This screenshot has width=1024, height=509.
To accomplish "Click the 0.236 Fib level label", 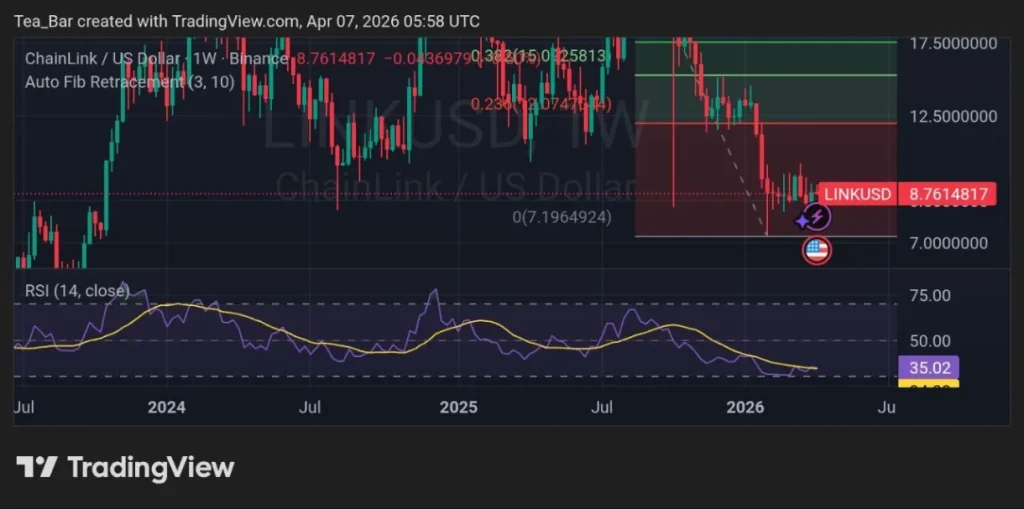I will pyautogui.click(x=541, y=104).
